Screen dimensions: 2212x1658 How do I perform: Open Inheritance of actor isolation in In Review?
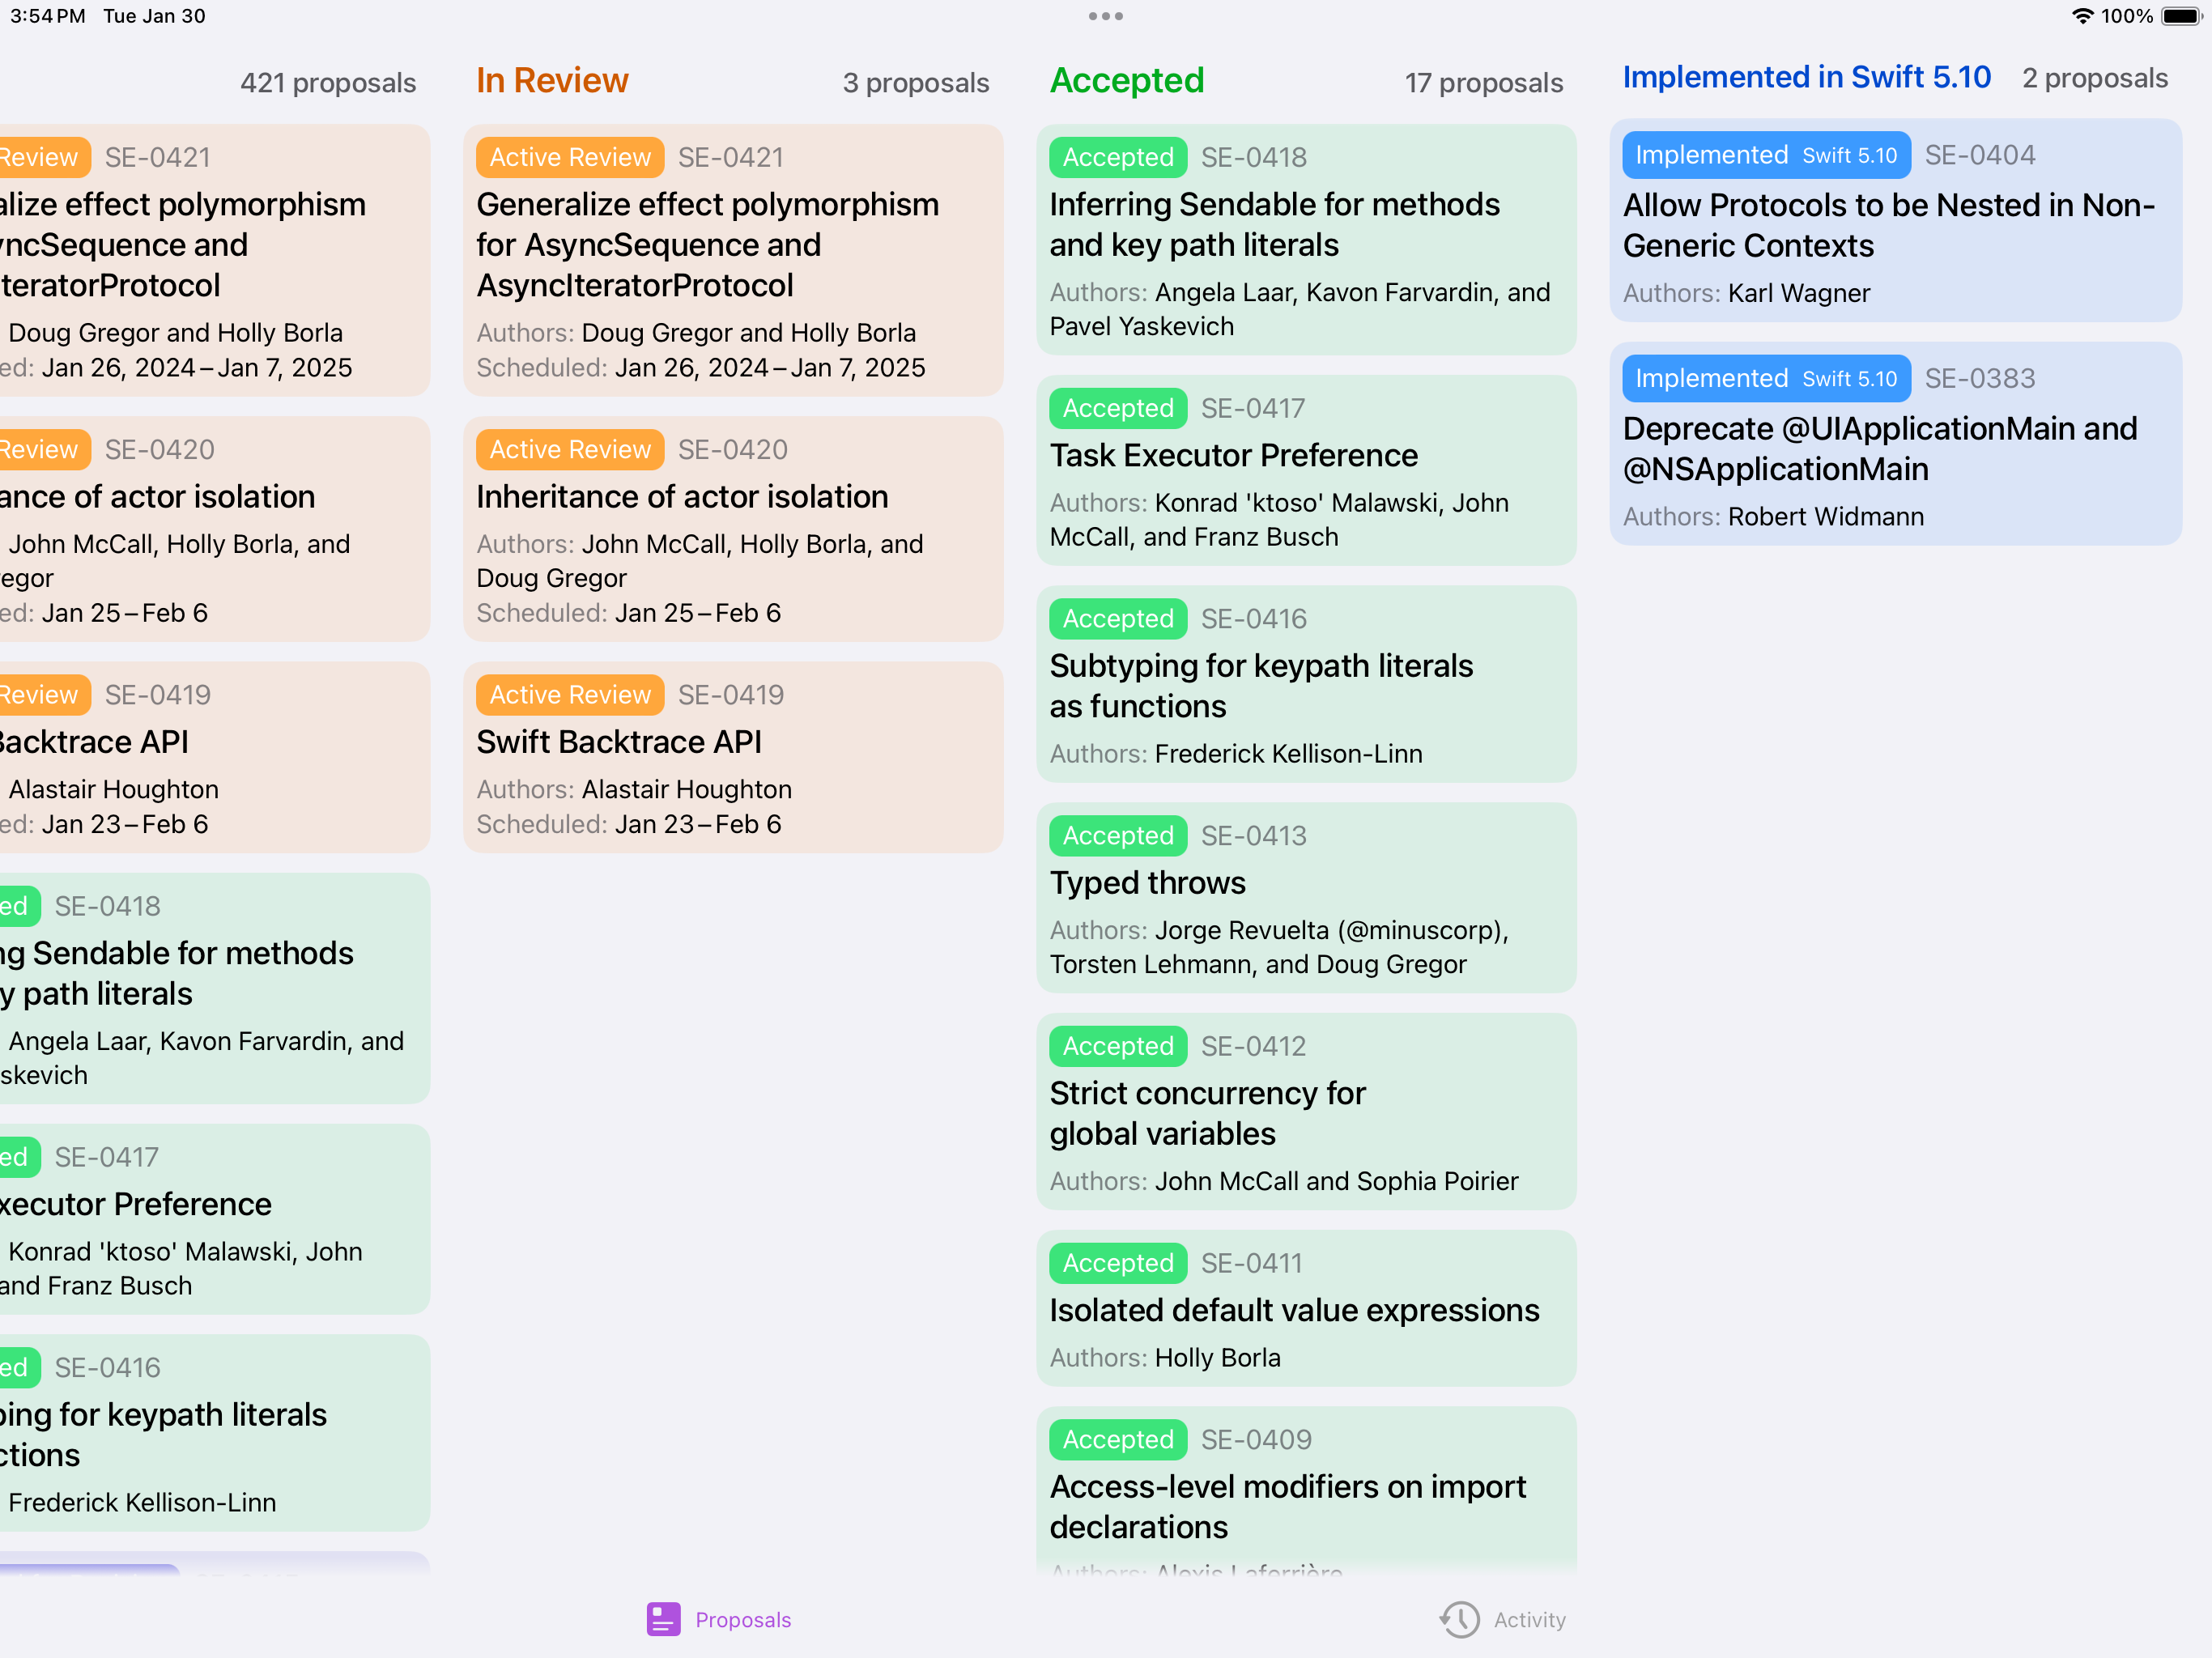[x=733, y=529]
